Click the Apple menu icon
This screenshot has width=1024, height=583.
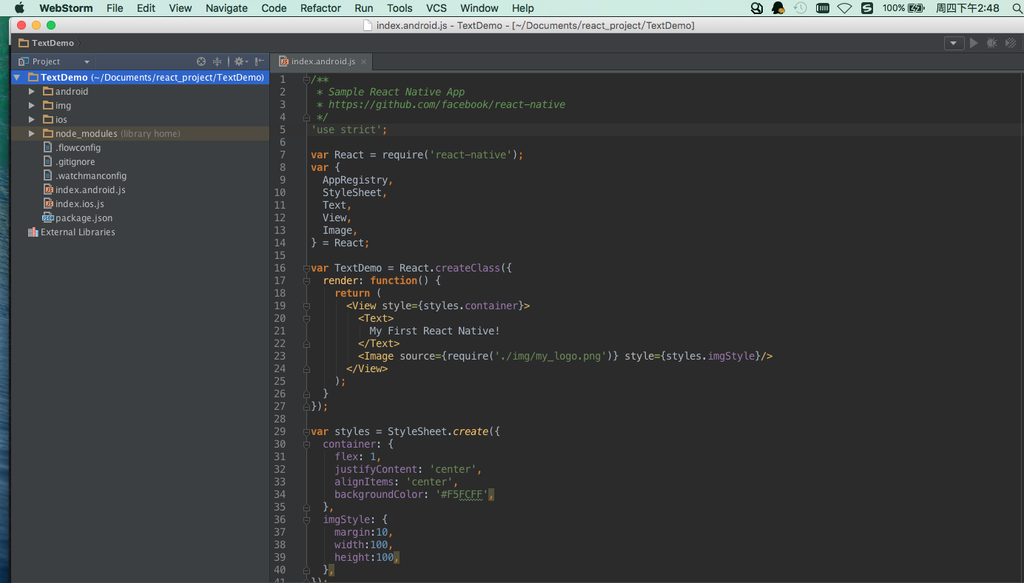pyautogui.click(x=20, y=8)
